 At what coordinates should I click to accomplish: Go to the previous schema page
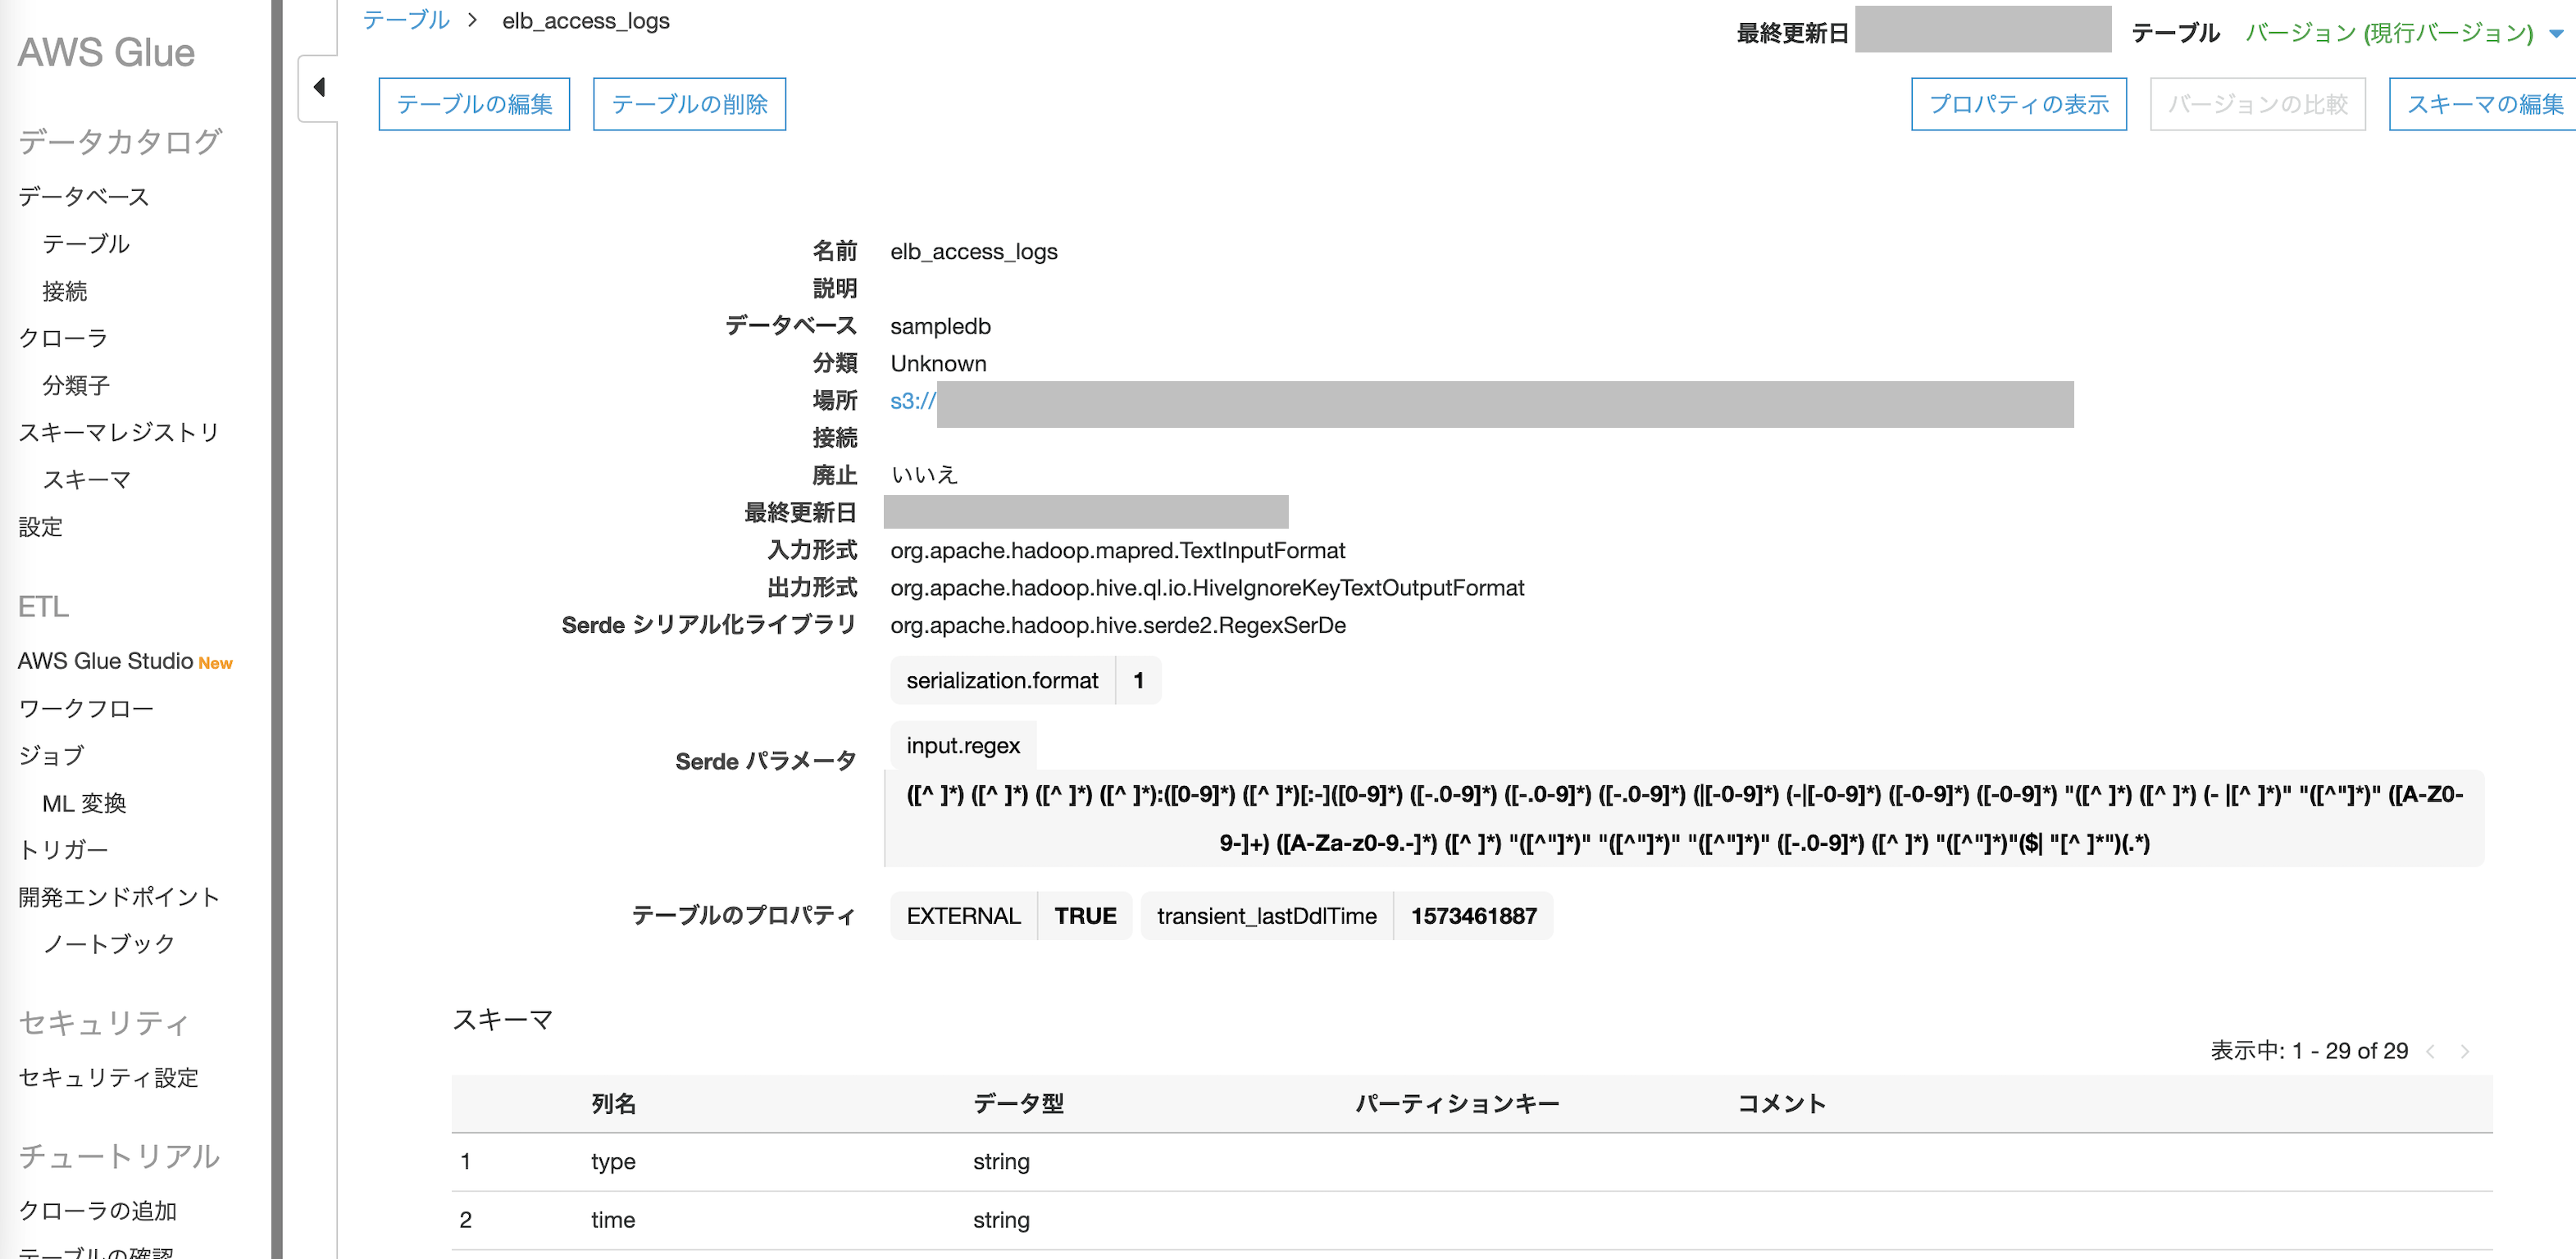pos(2430,1051)
